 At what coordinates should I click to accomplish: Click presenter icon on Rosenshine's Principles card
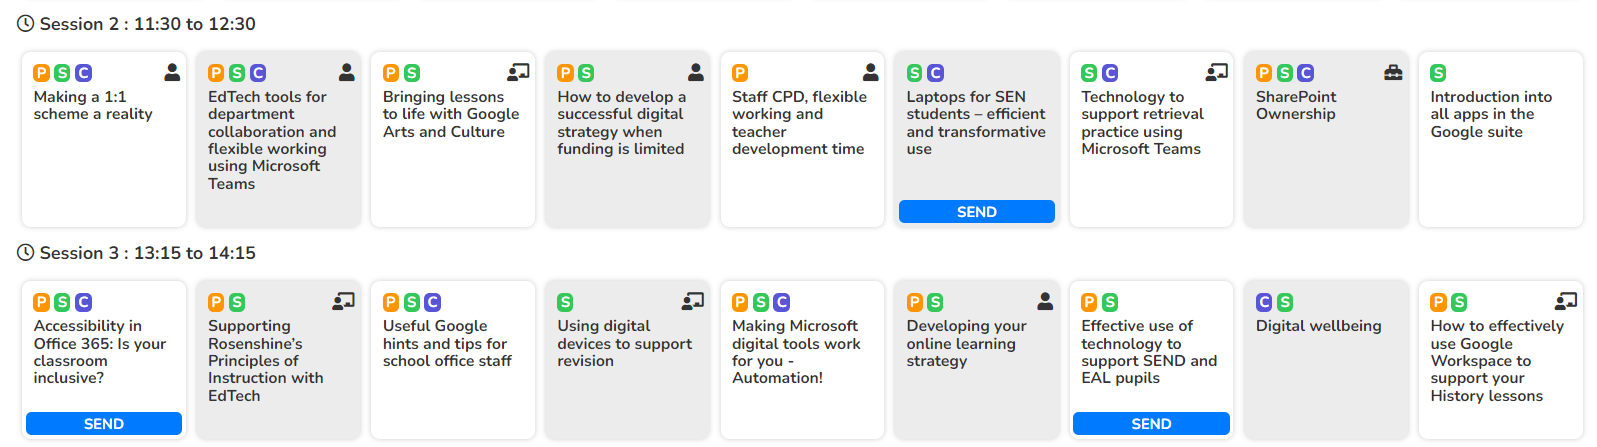[343, 301]
